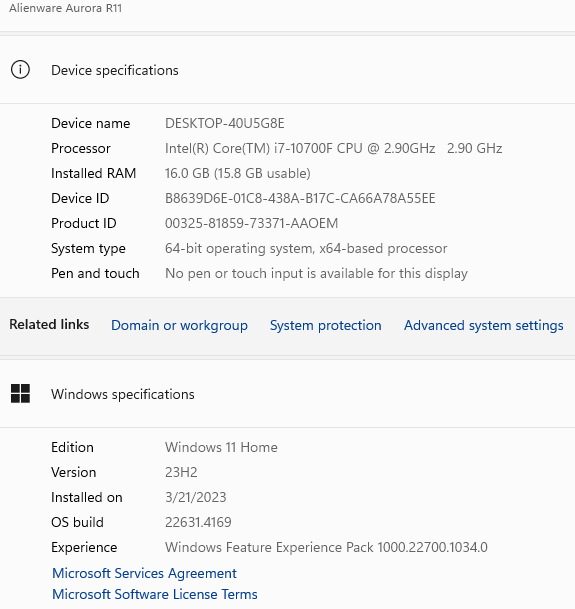Click the Device ID label
This screenshot has height=609, width=575.
(80, 198)
